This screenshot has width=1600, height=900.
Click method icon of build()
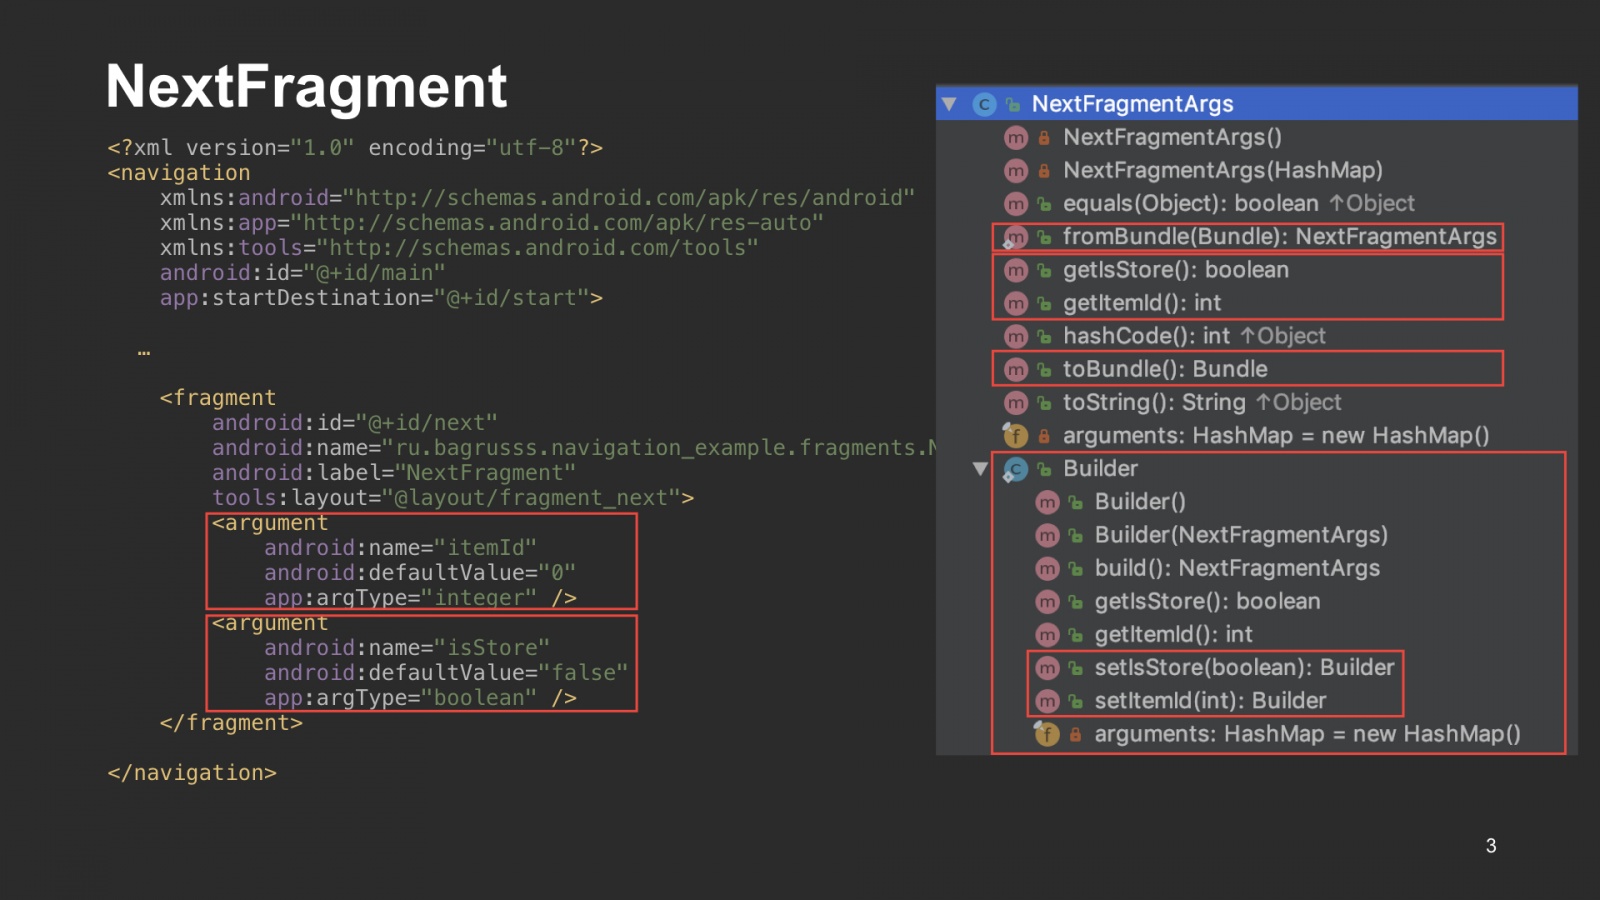[1047, 568]
